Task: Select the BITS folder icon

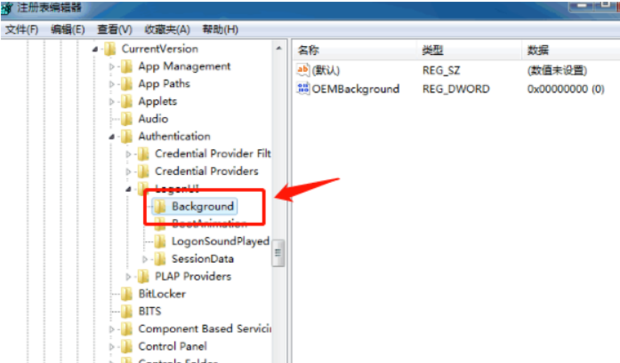Action: click(127, 311)
